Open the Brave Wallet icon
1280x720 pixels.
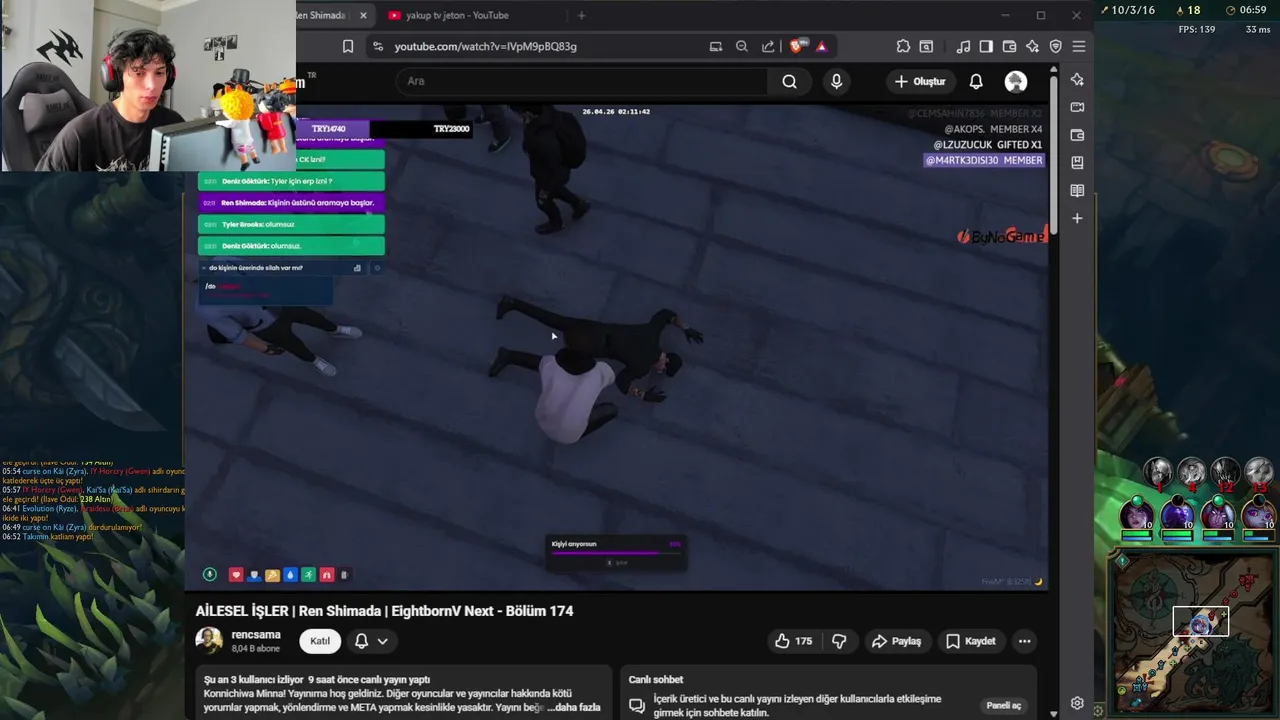click(1009, 46)
